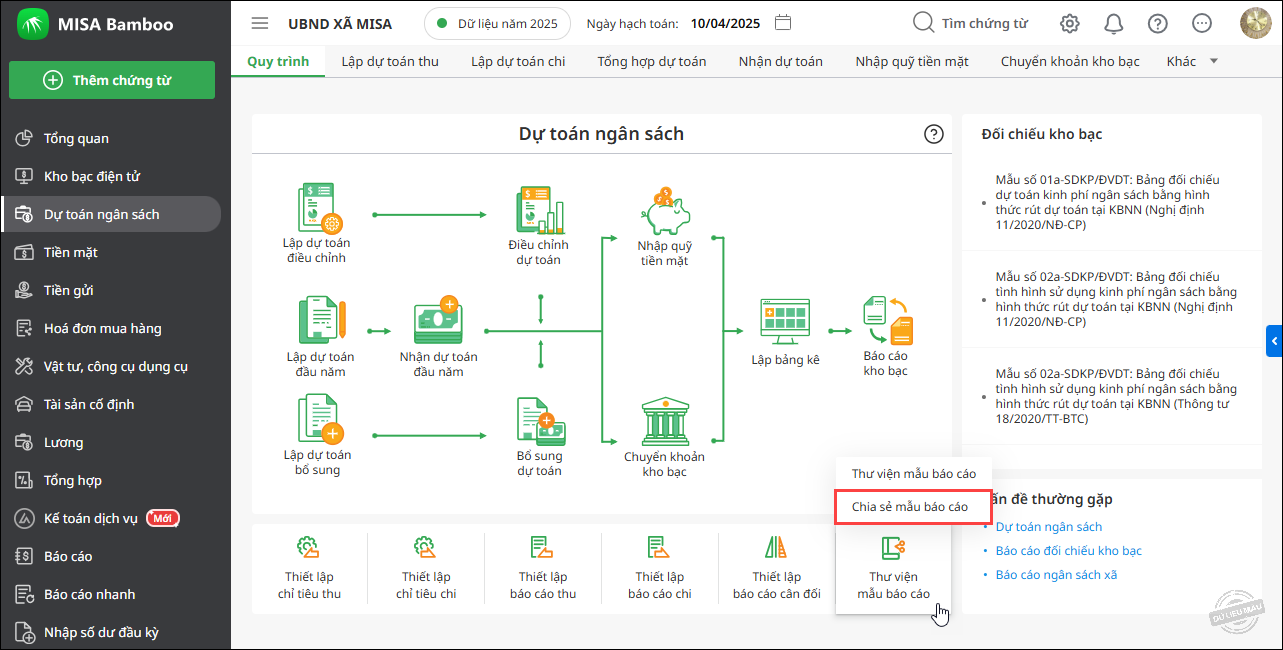Open Nhập quỹ tiền mặt piggy bank icon
The height and width of the screenshot is (650, 1283).
[x=664, y=212]
